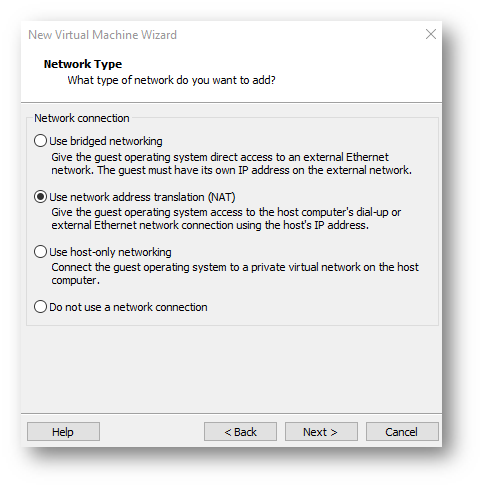
Task: Continue with the Next > button
Action: click(321, 432)
